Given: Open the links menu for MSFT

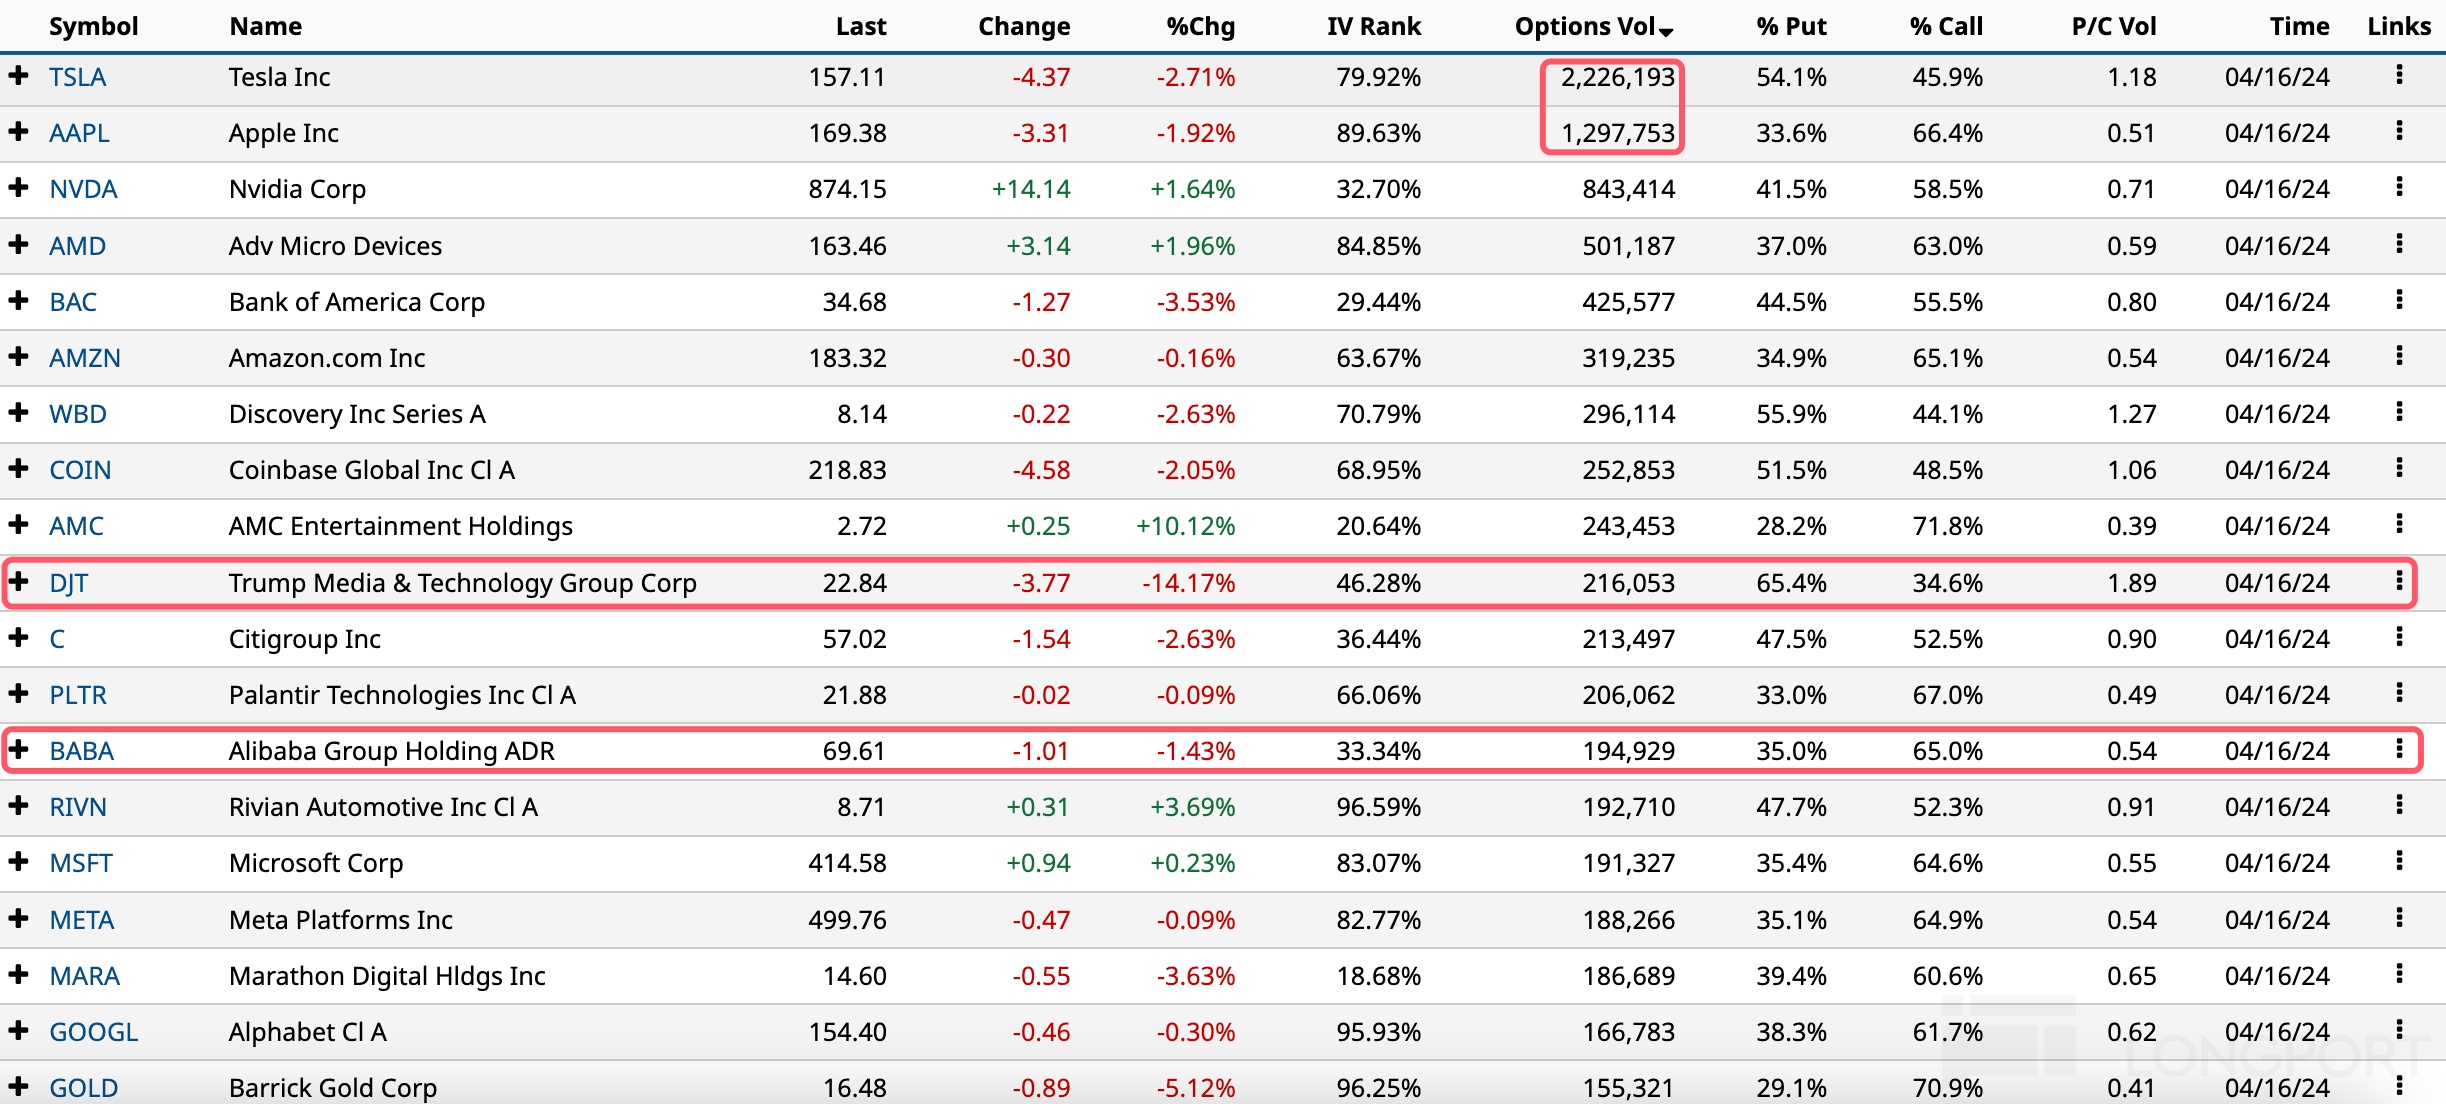Looking at the screenshot, I should [2399, 861].
